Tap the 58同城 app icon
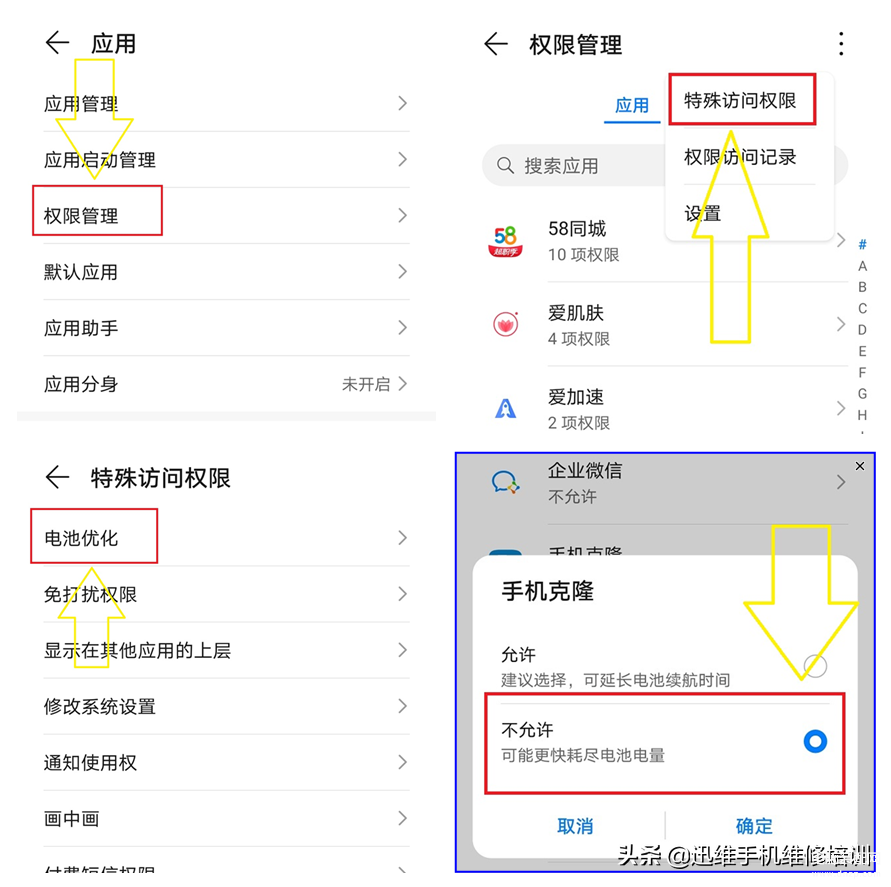This screenshot has height=887, width=891. pyautogui.click(x=505, y=241)
